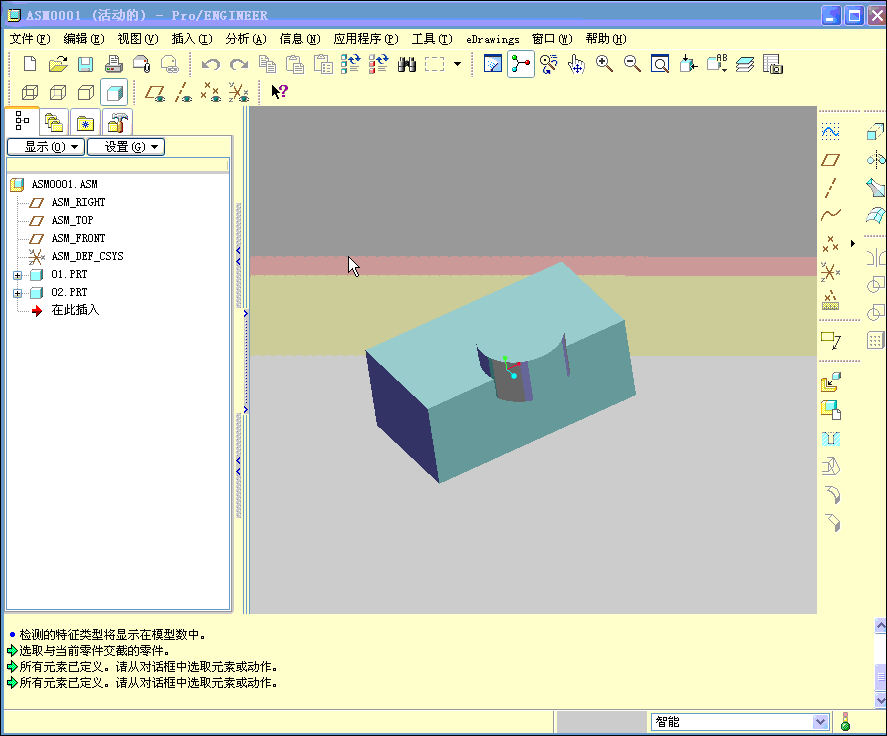Switch to Hidden Line display mode

(58, 92)
